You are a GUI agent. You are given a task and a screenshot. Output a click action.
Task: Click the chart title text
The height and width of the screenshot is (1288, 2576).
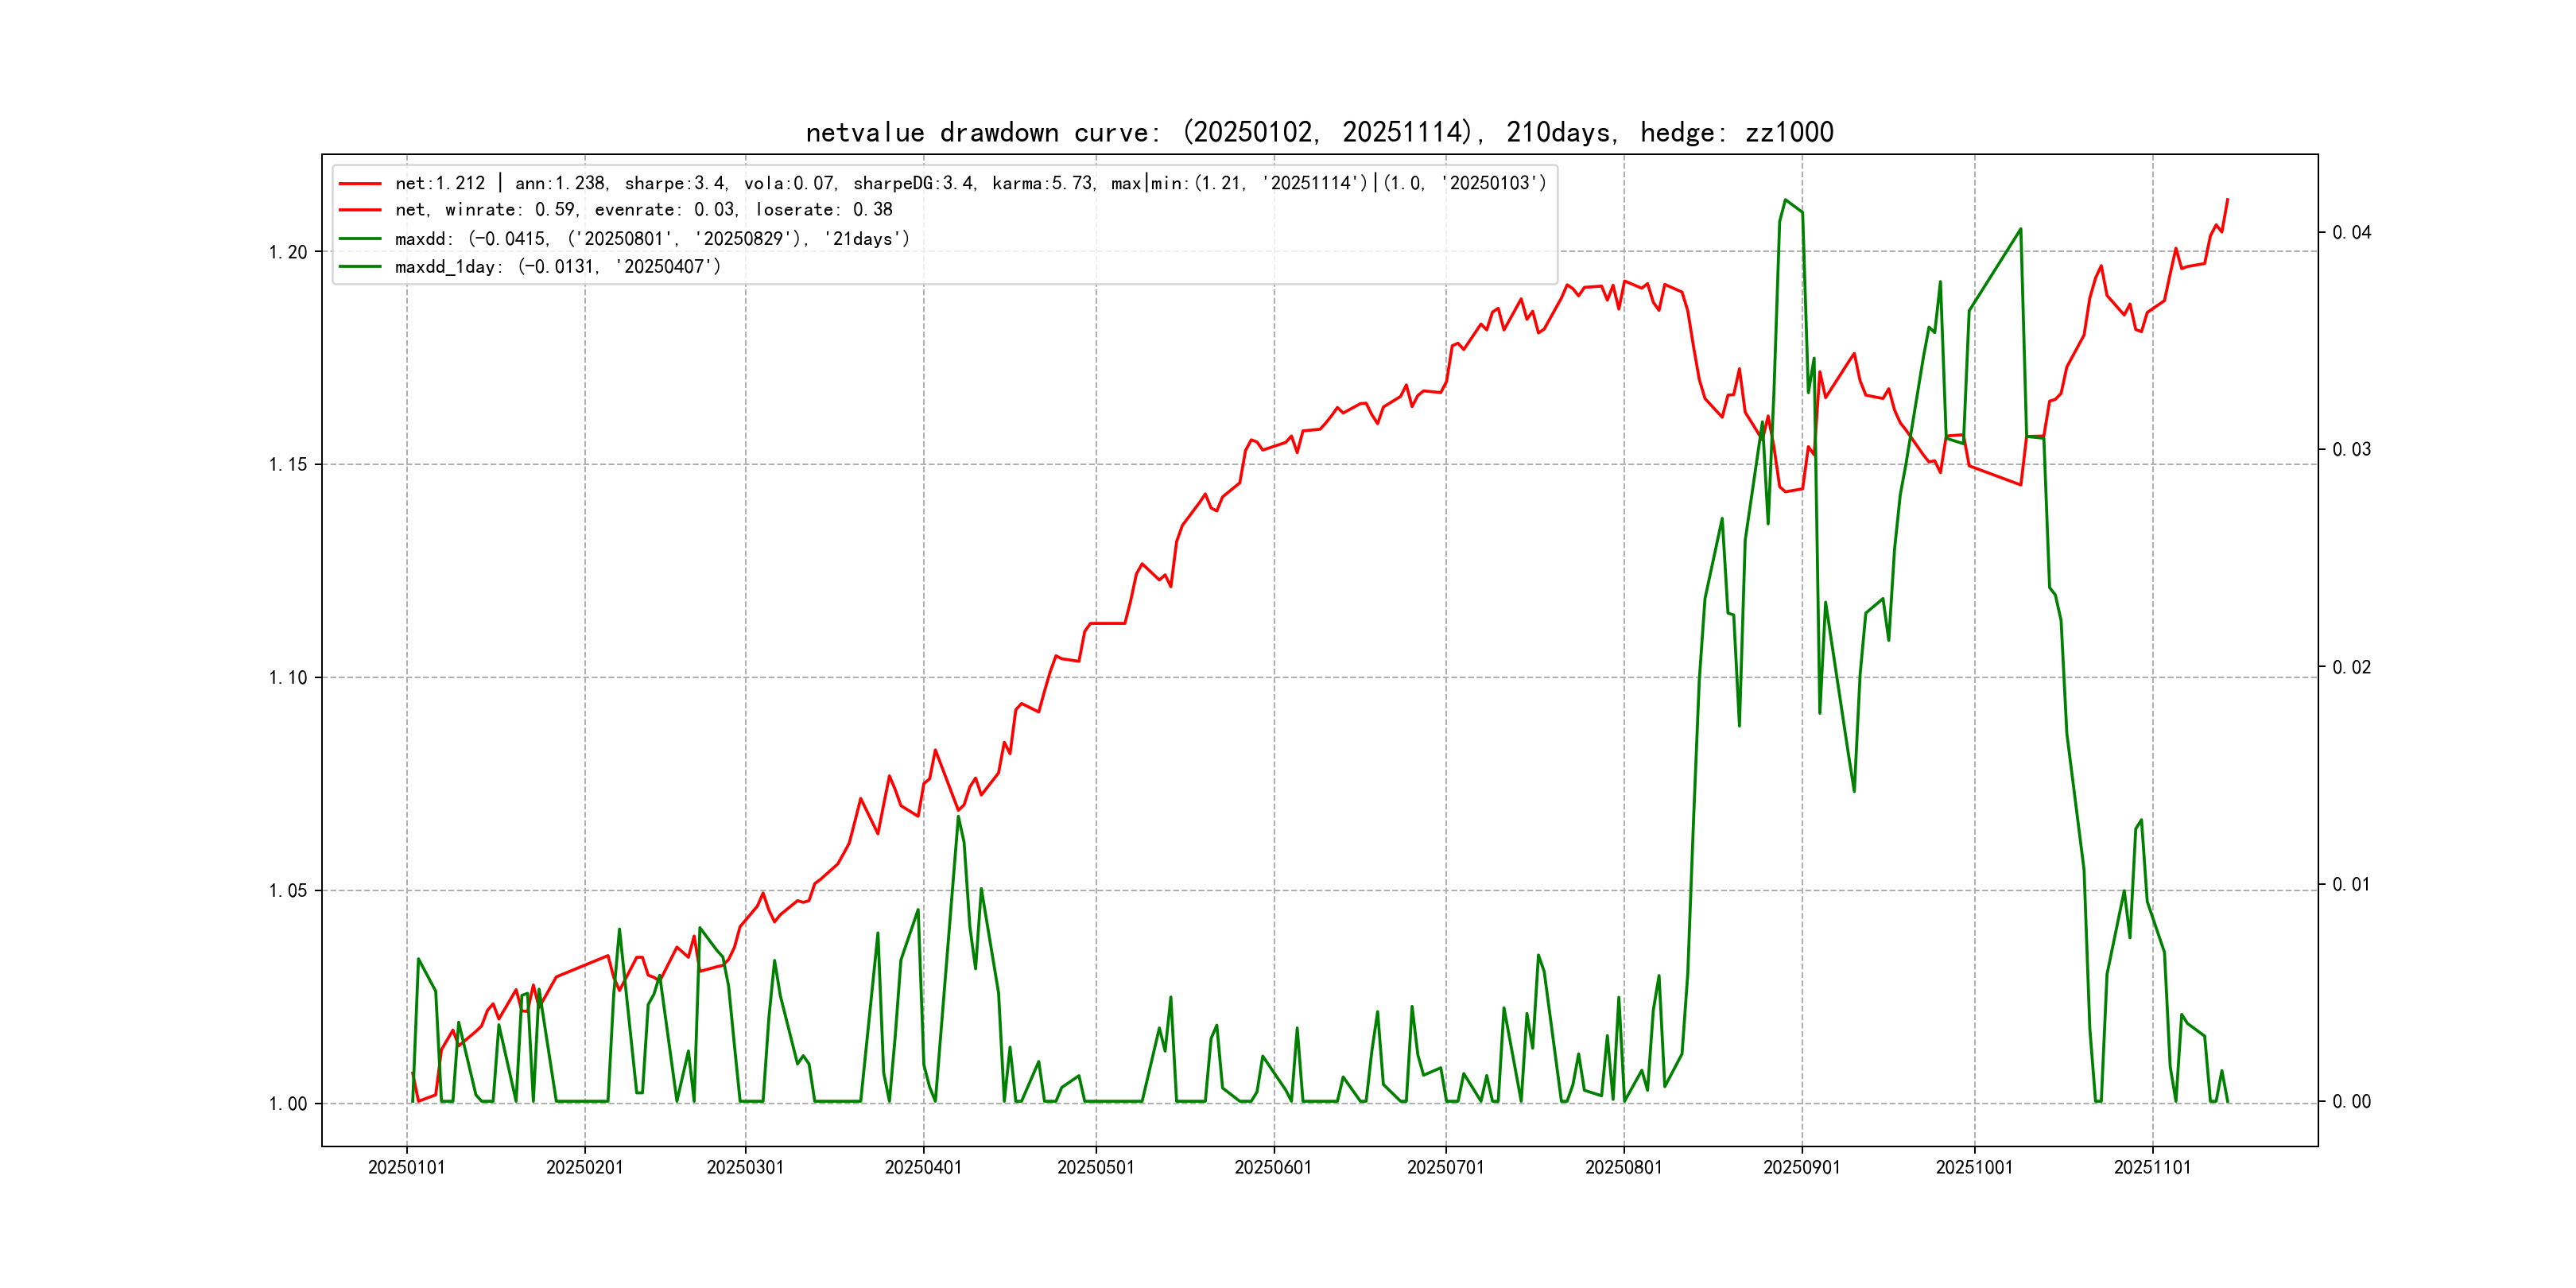click(x=1319, y=132)
